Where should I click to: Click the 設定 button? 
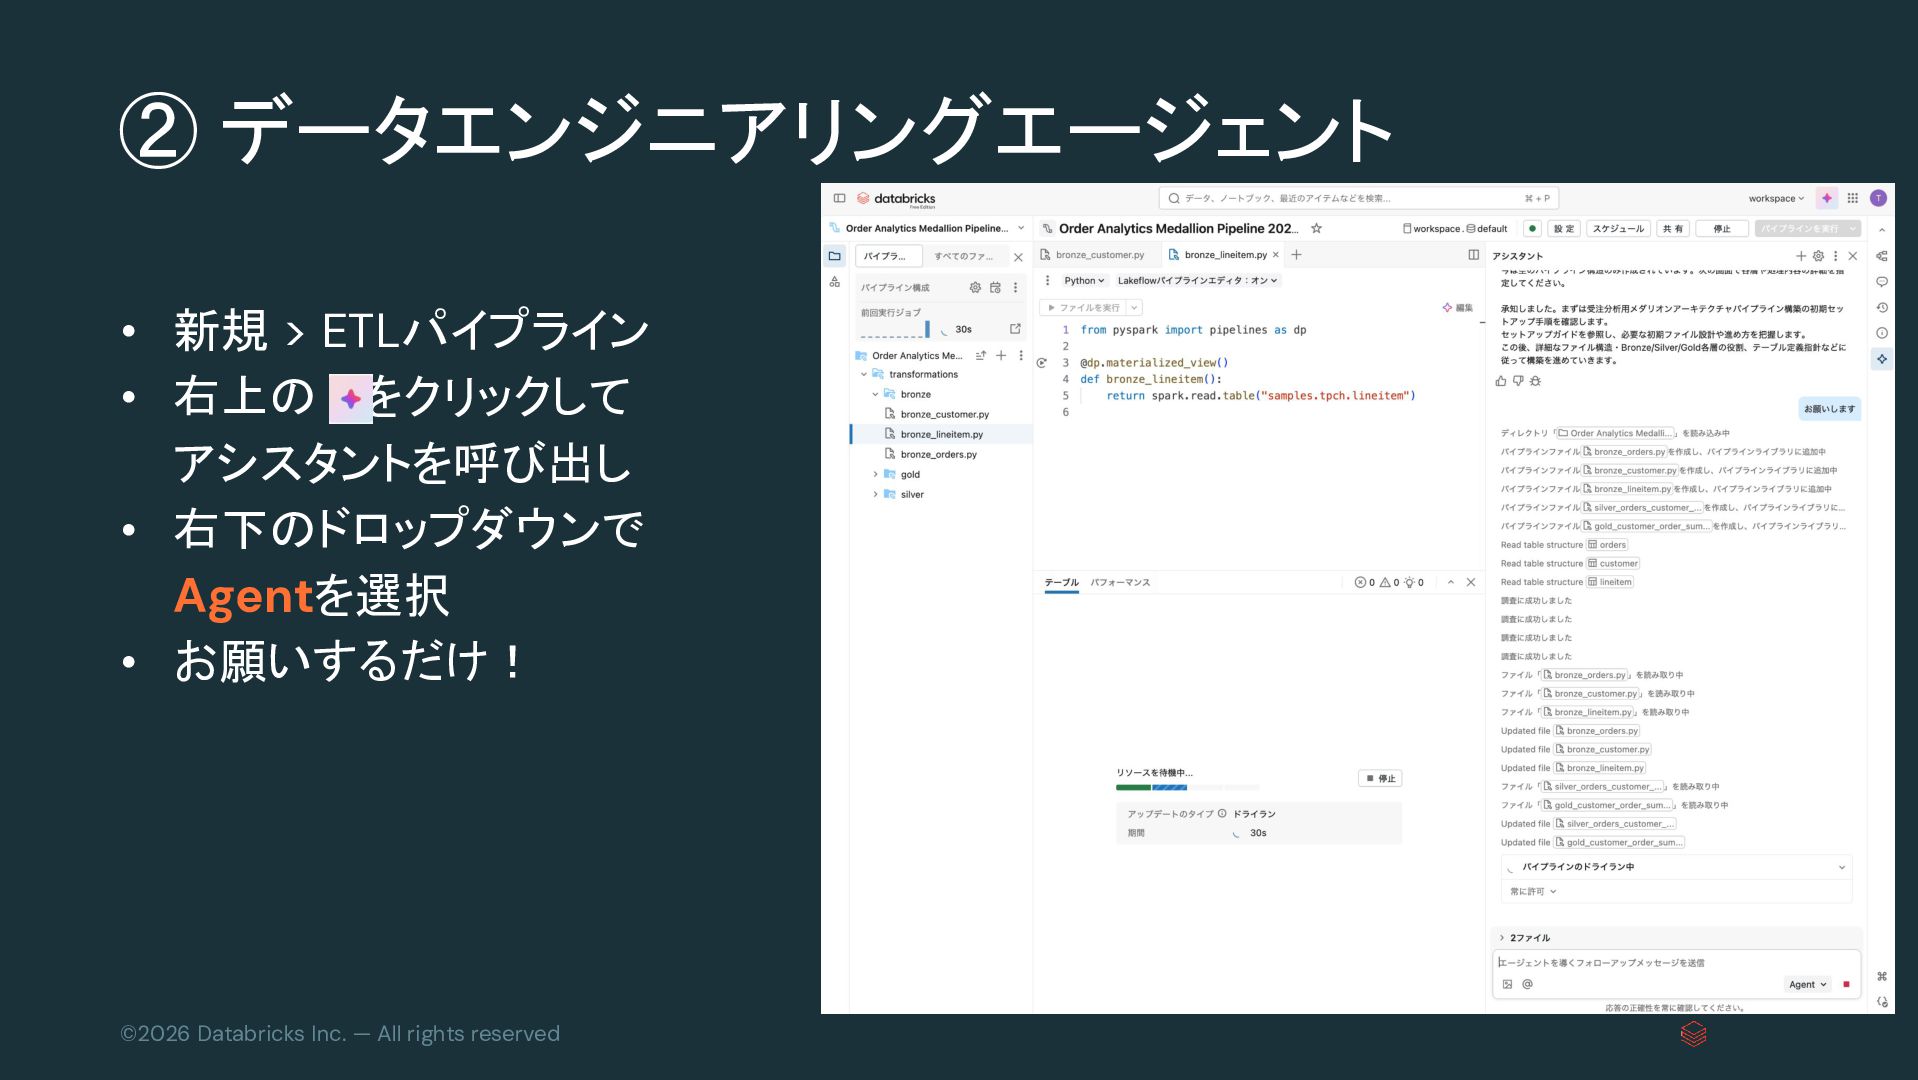pyautogui.click(x=1565, y=229)
